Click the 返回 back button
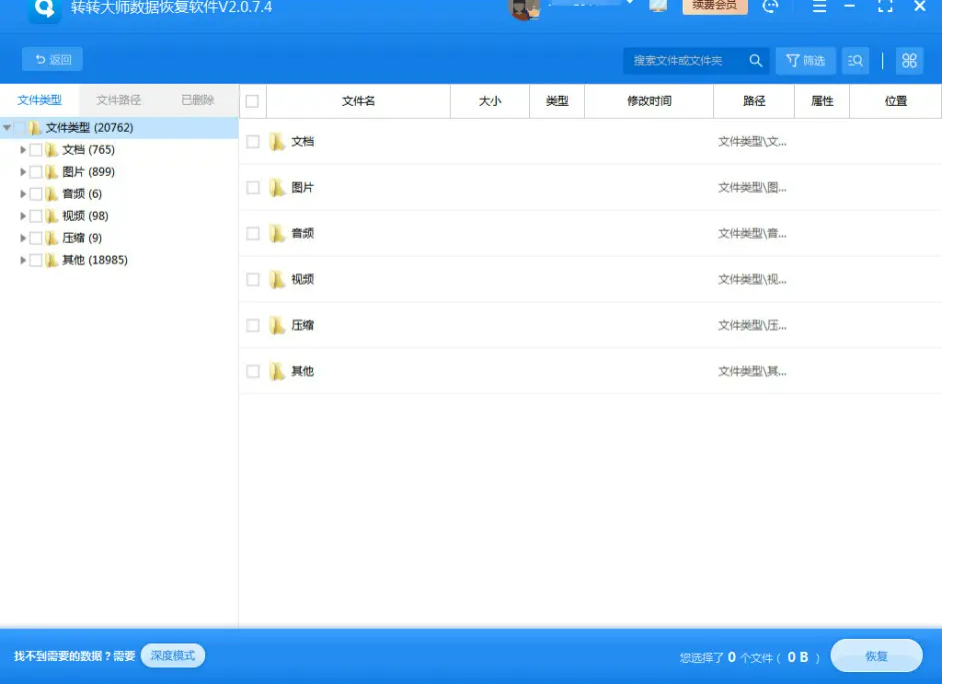 (52, 59)
